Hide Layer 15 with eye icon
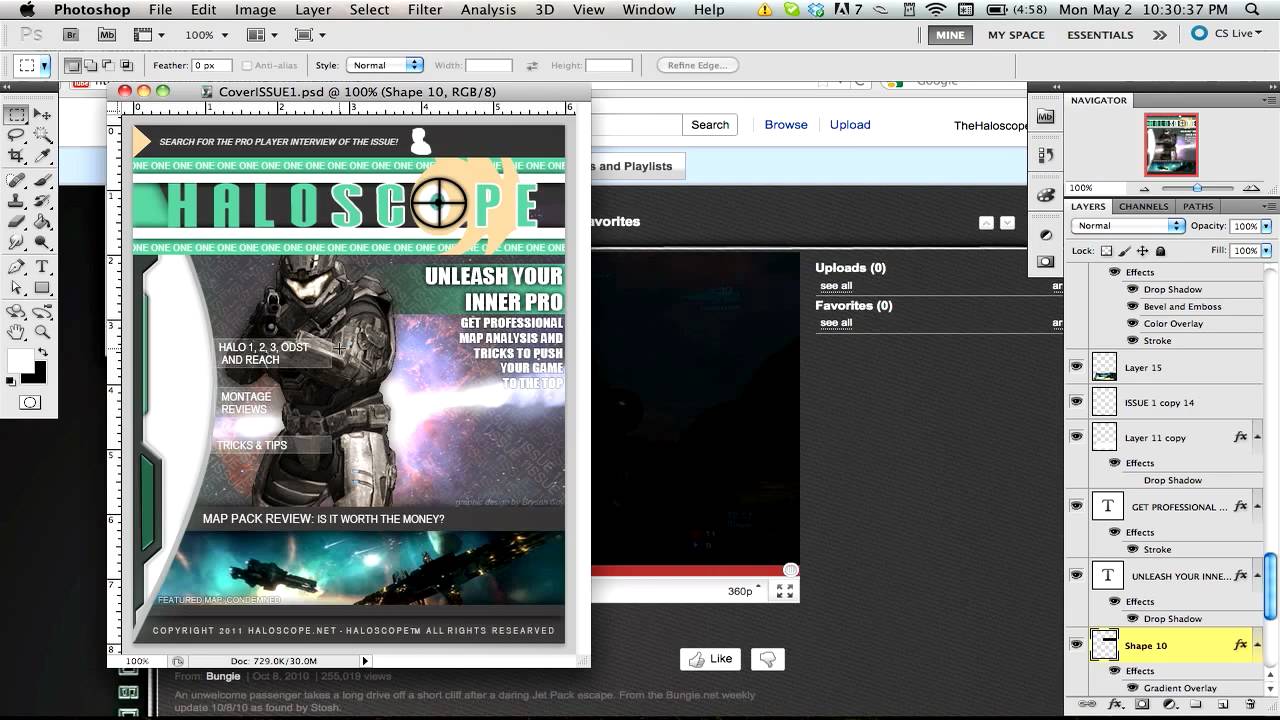The height and width of the screenshot is (720, 1280). click(1076, 367)
